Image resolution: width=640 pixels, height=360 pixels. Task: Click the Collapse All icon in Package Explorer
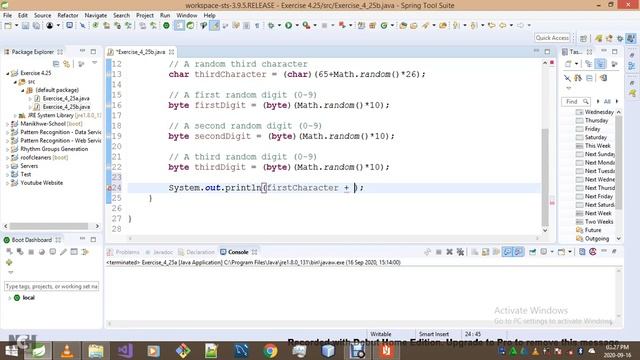point(56,64)
